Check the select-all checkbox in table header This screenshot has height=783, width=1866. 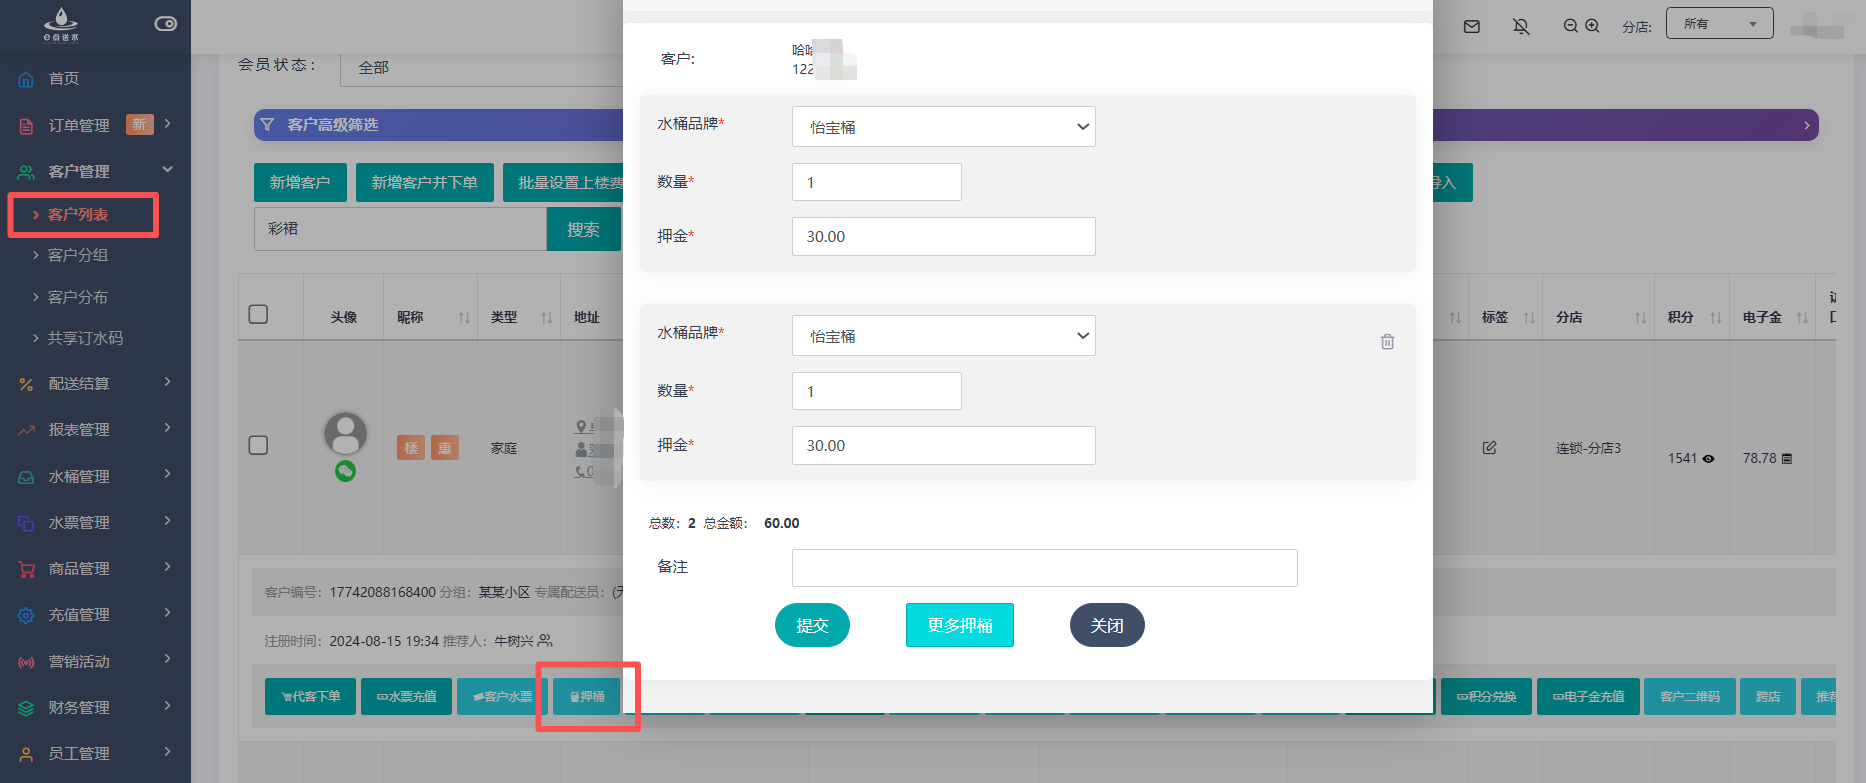point(258,314)
